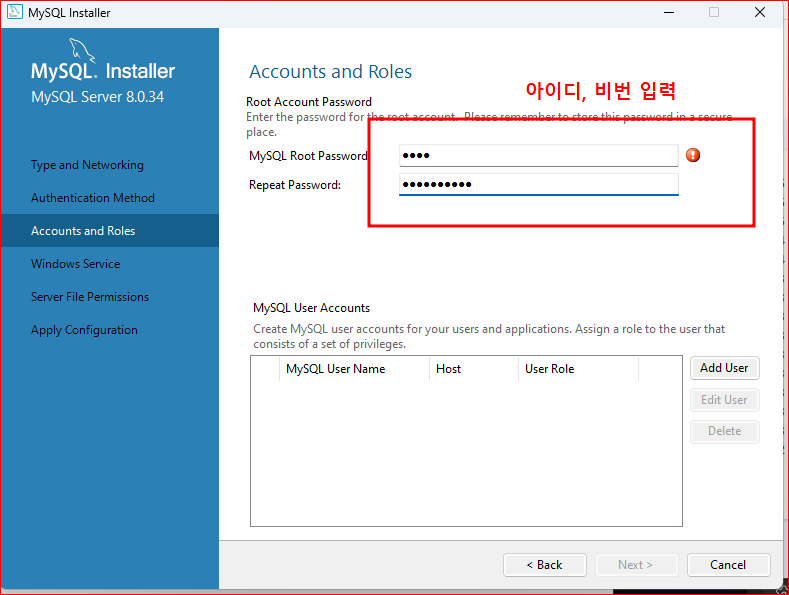789x595 pixels.
Task: Focus the Repeat Password field
Action: click(x=538, y=184)
